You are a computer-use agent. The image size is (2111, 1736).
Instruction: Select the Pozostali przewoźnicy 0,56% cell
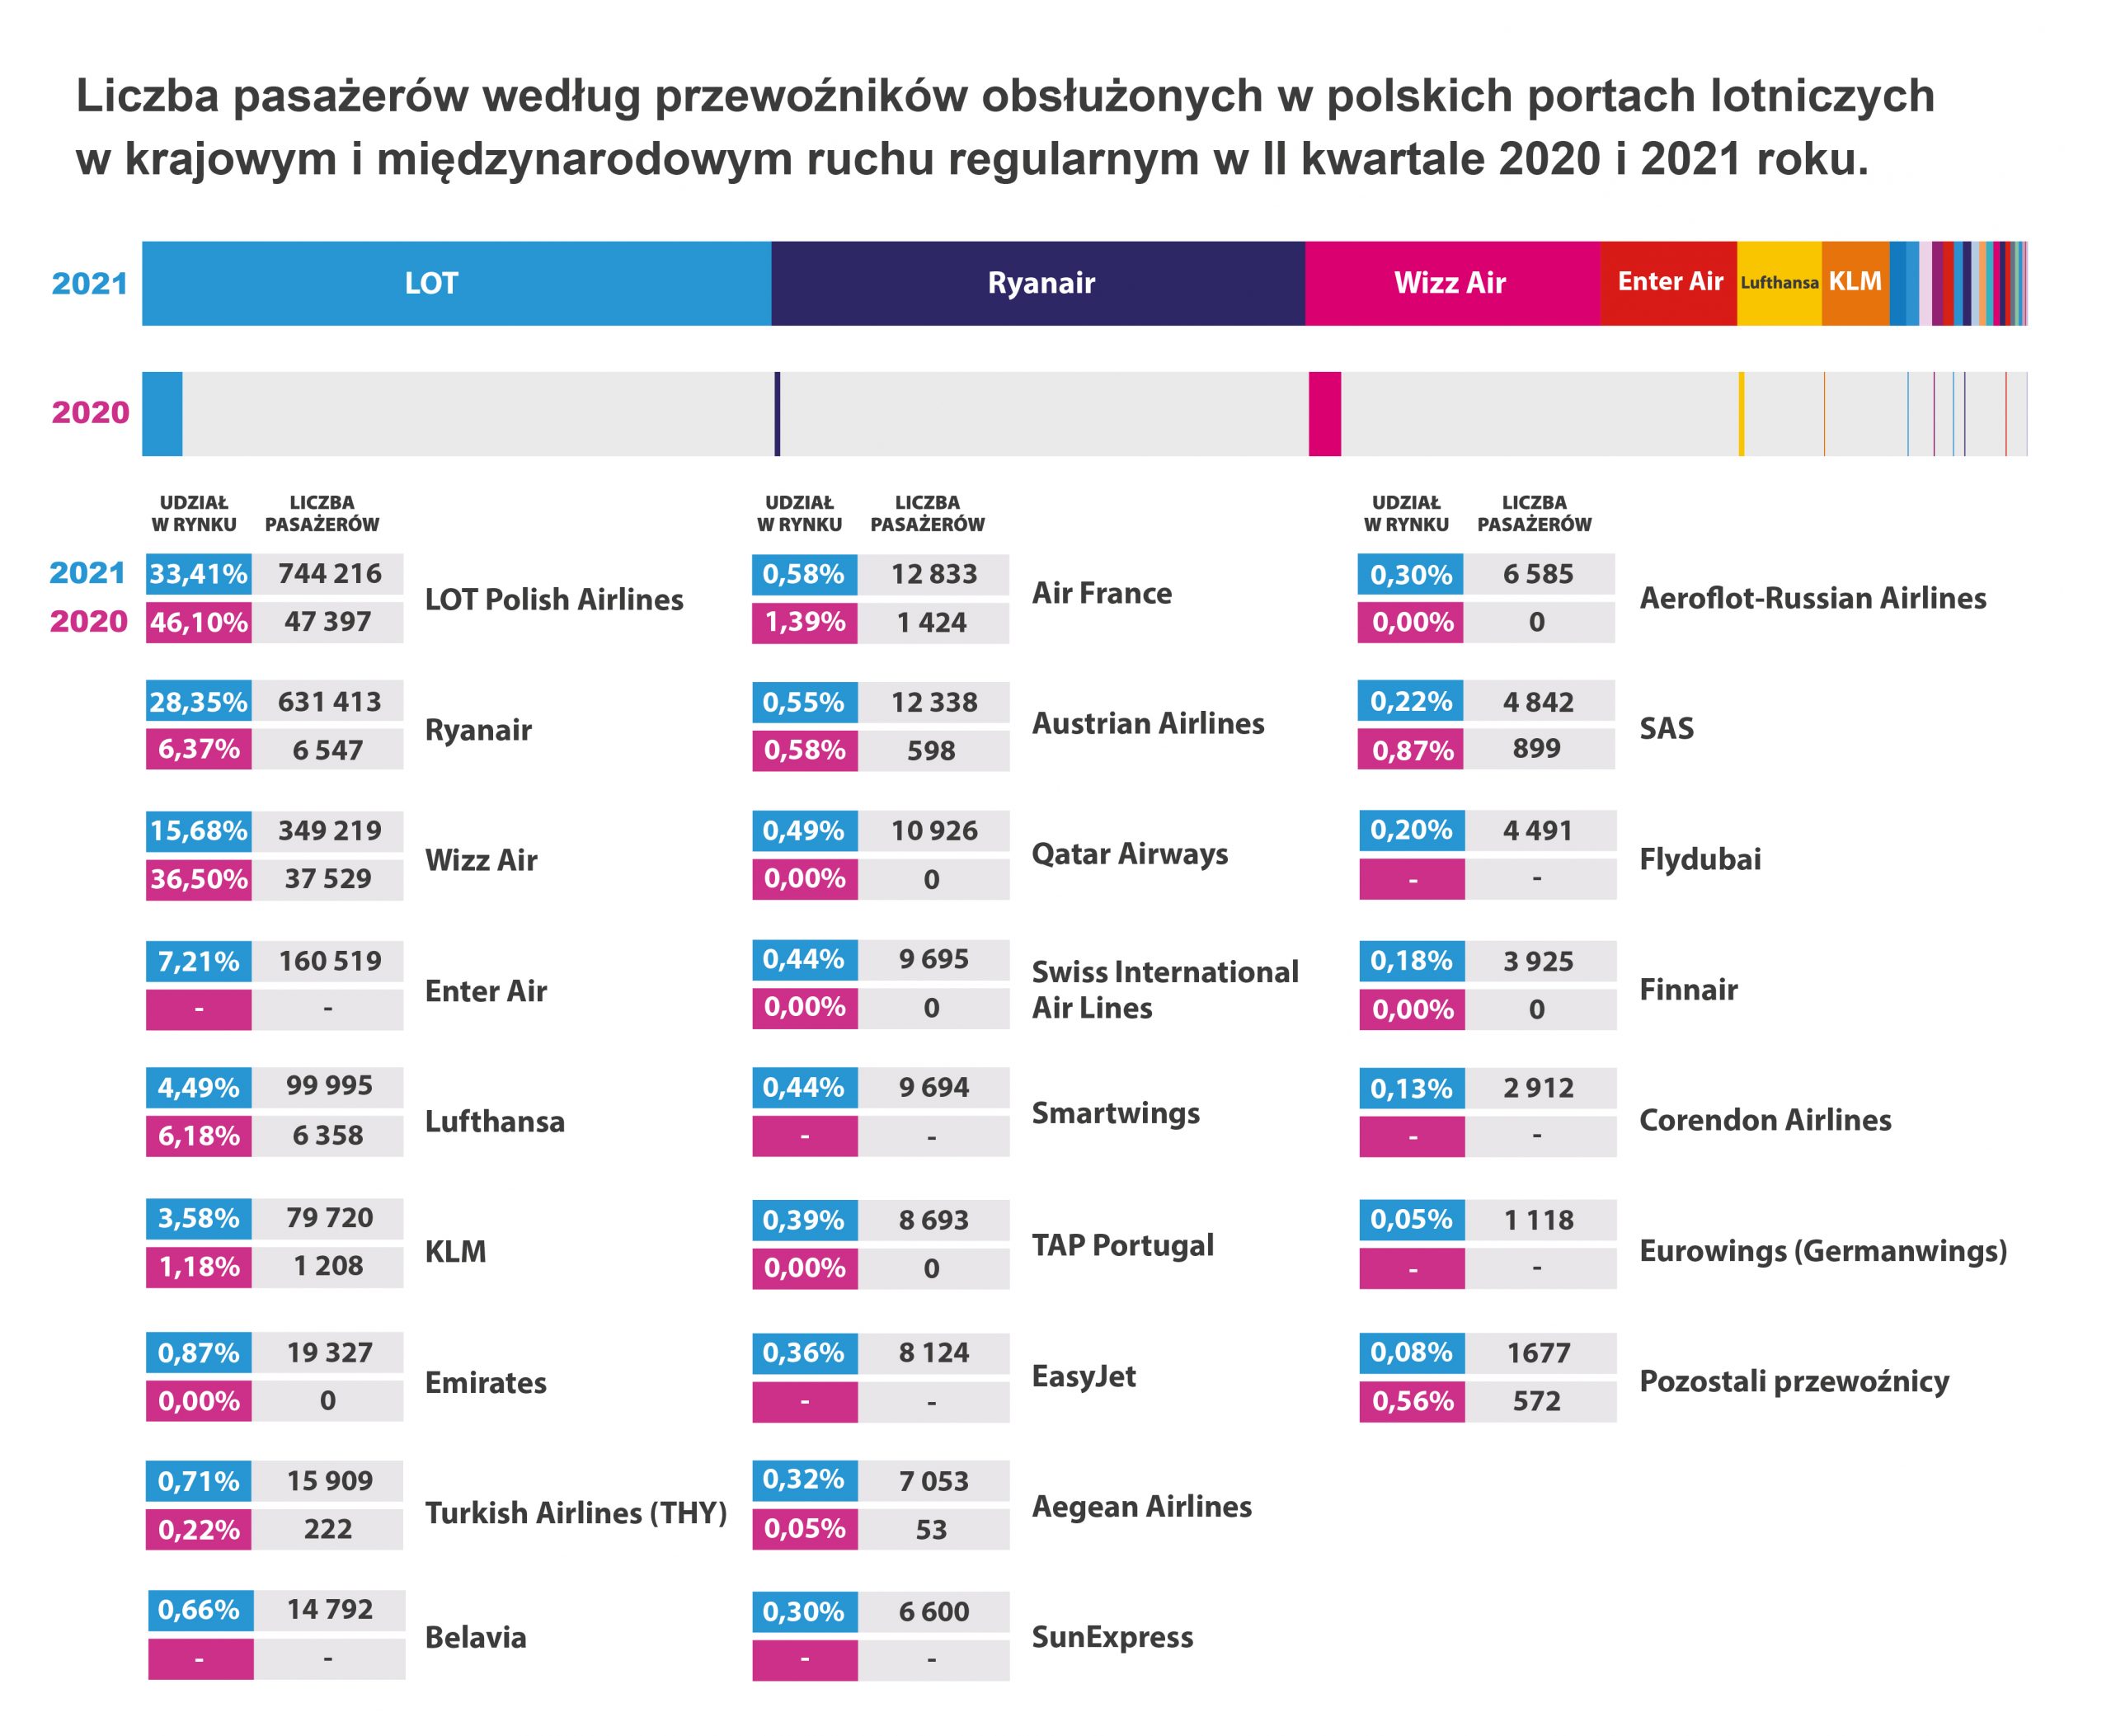[x=1412, y=1401]
